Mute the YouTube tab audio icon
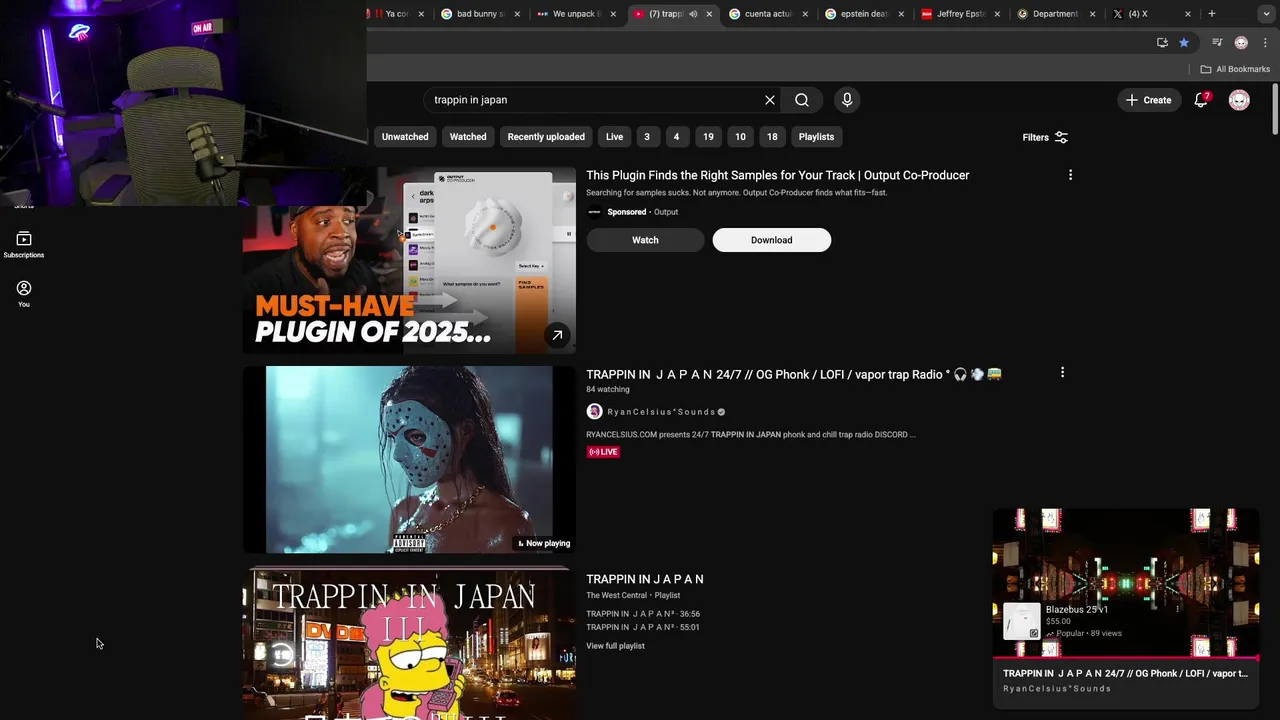This screenshot has width=1280, height=720. click(x=693, y=14)
